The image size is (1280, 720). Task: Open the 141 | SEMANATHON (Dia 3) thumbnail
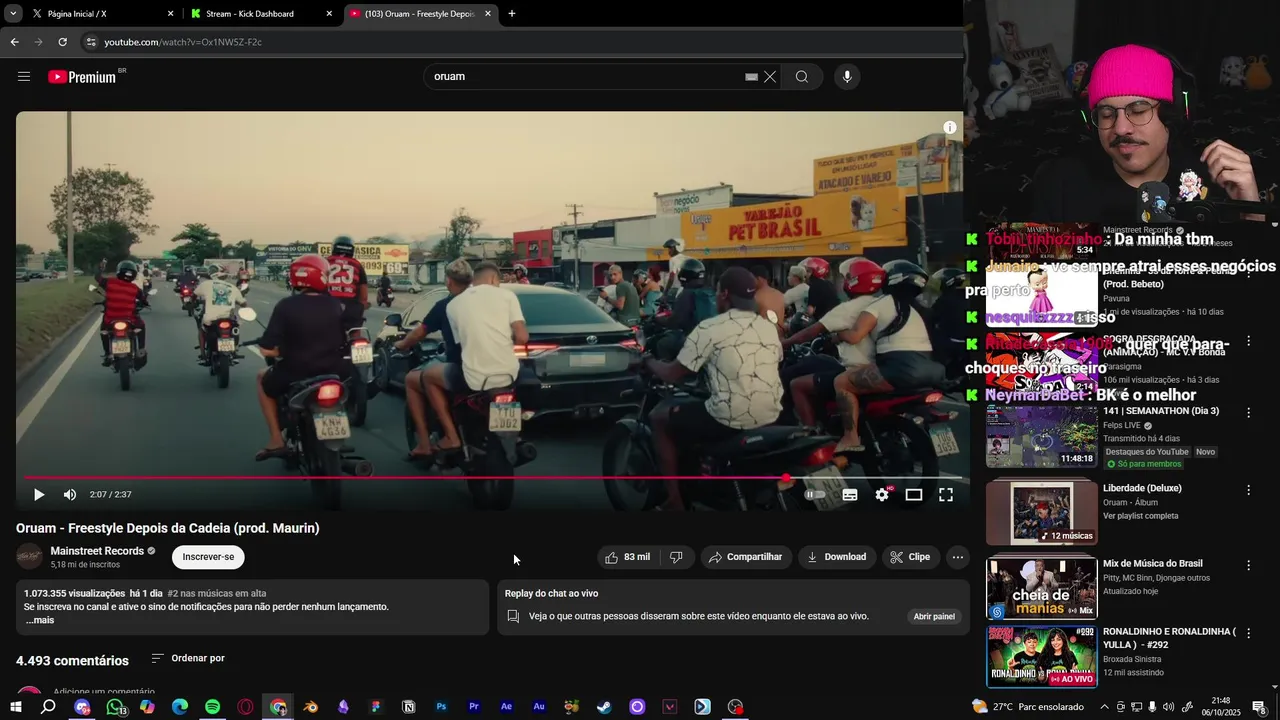point(1042,436)
